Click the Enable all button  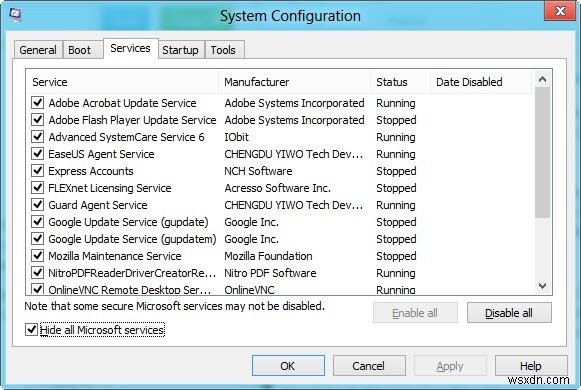click(x=415, y=313)
